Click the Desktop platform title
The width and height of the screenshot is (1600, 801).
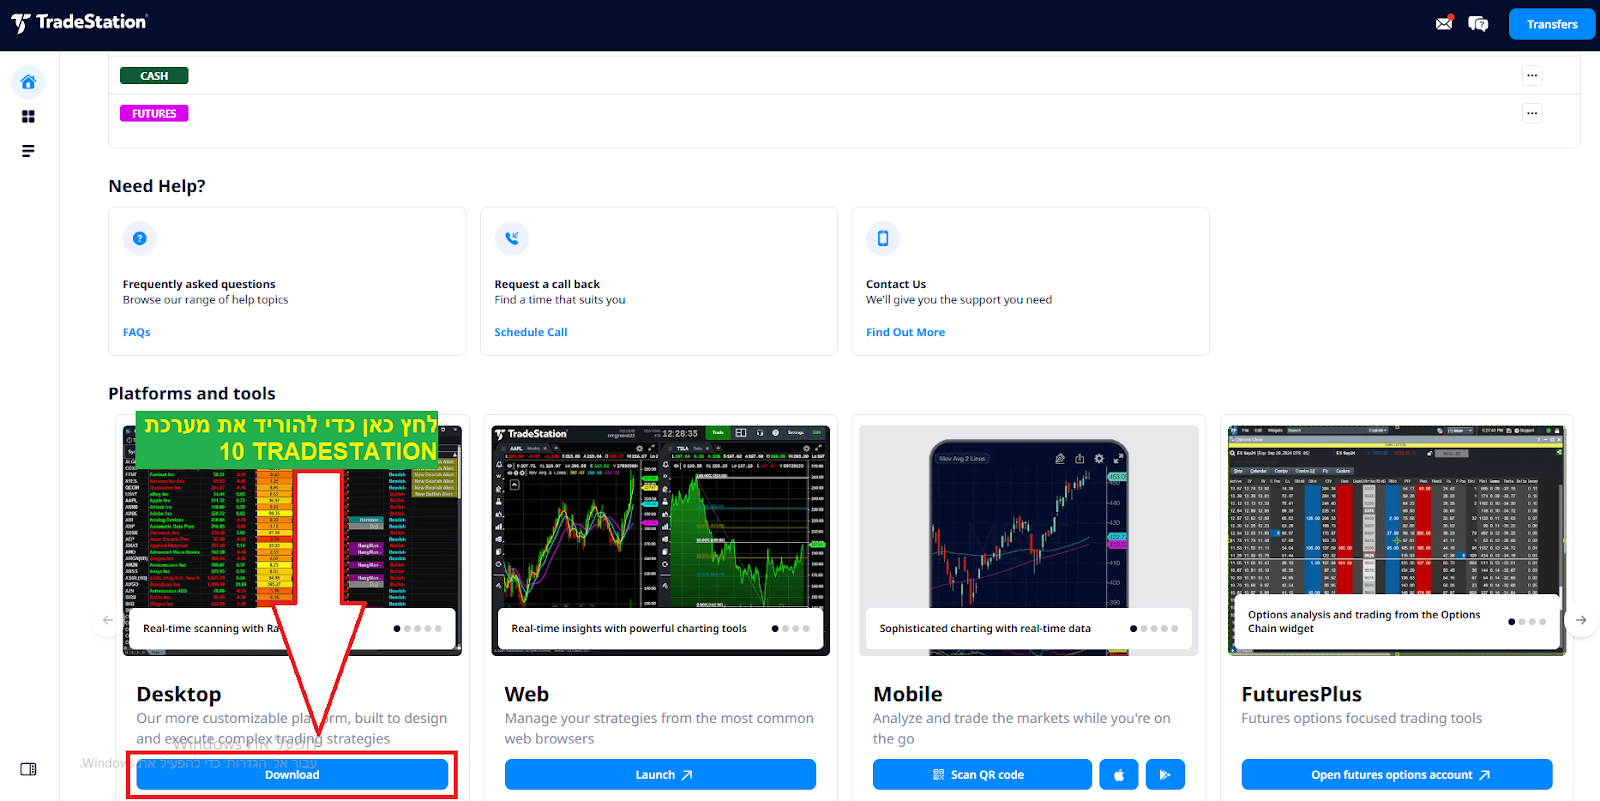(179, 694)
